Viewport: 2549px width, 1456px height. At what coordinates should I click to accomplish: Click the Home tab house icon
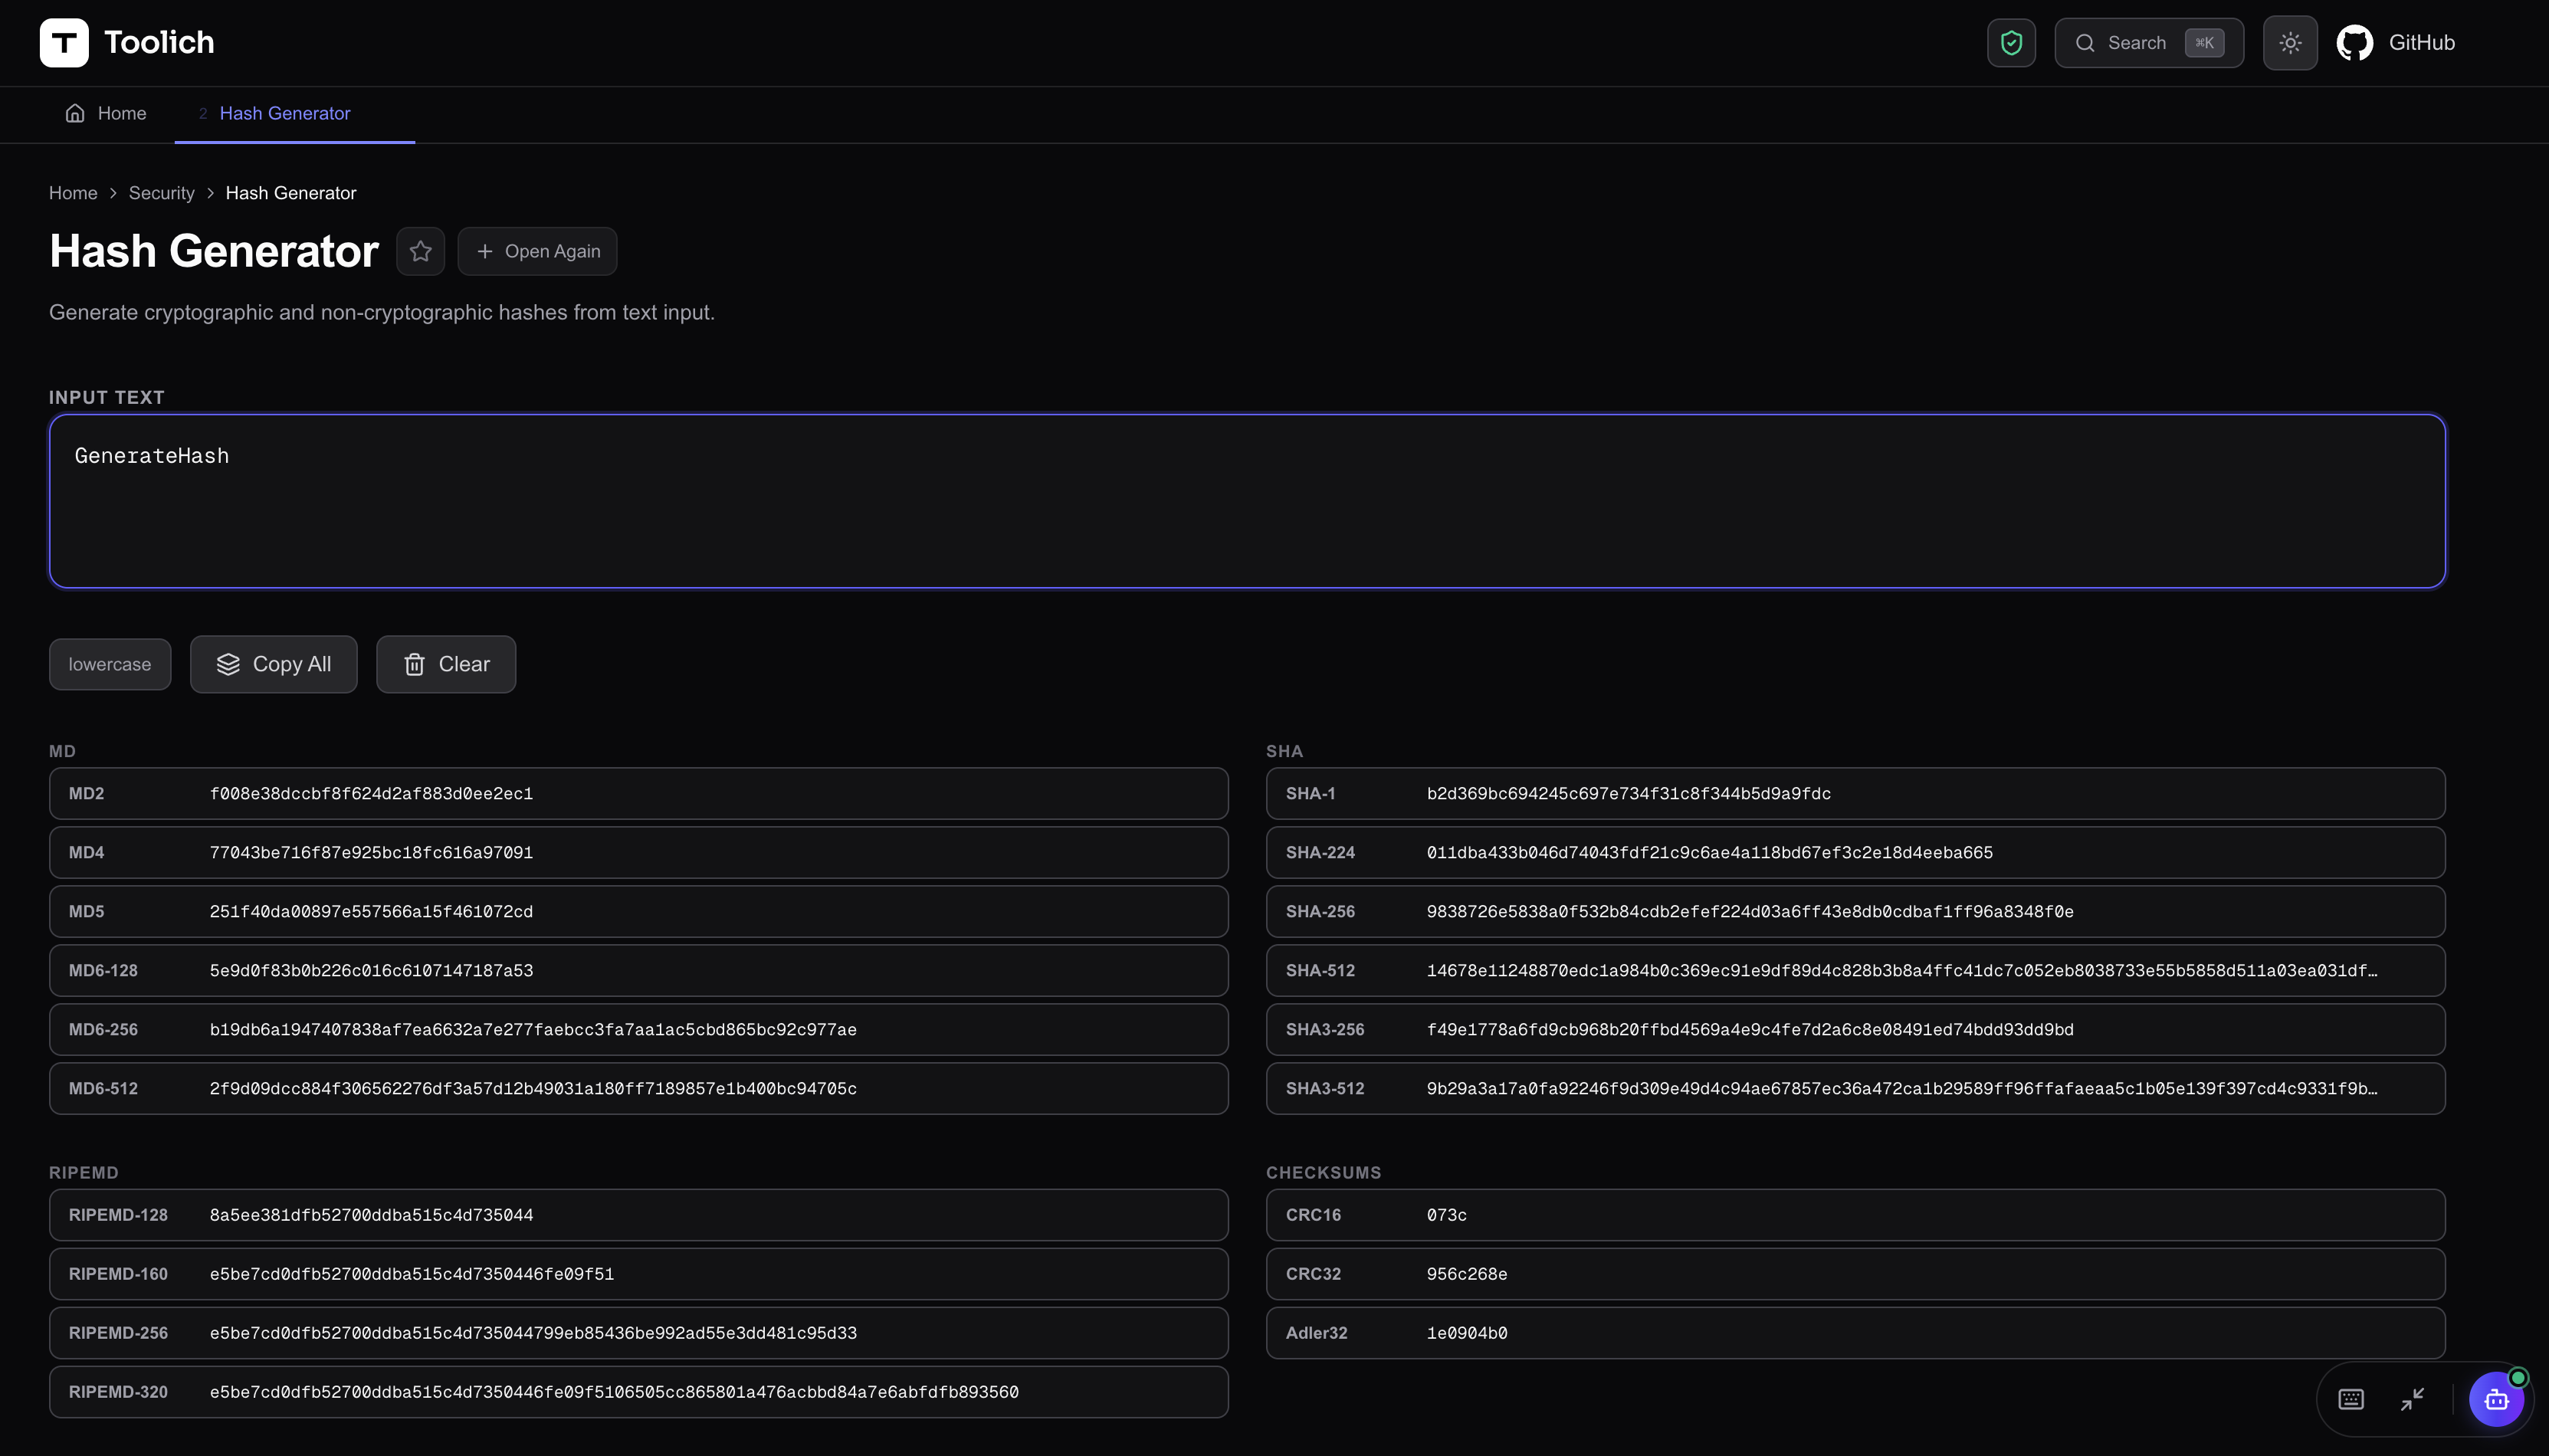click(x=75, y=113)
